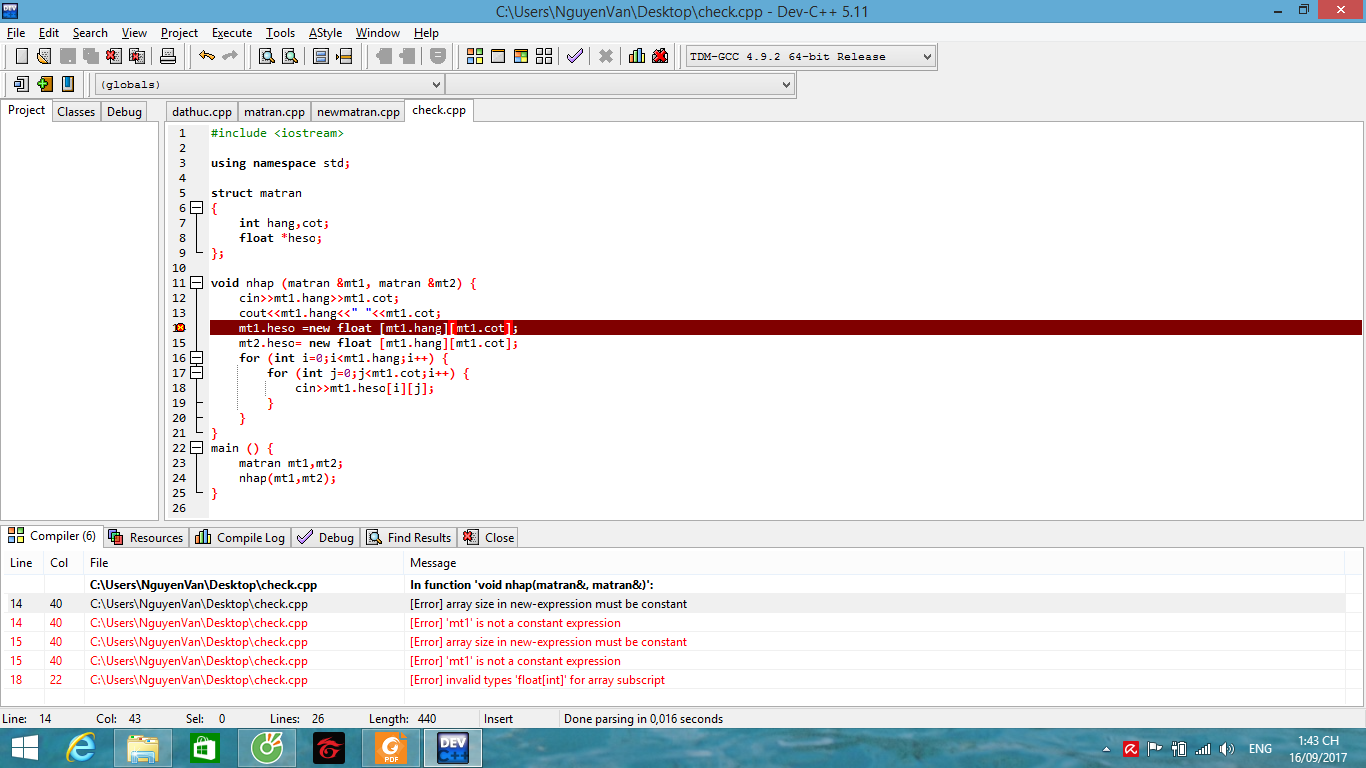Viewport: 1366px width, 768px height.
Task: Collapse the nhap function fold at line 11
Action: point(196,283)
